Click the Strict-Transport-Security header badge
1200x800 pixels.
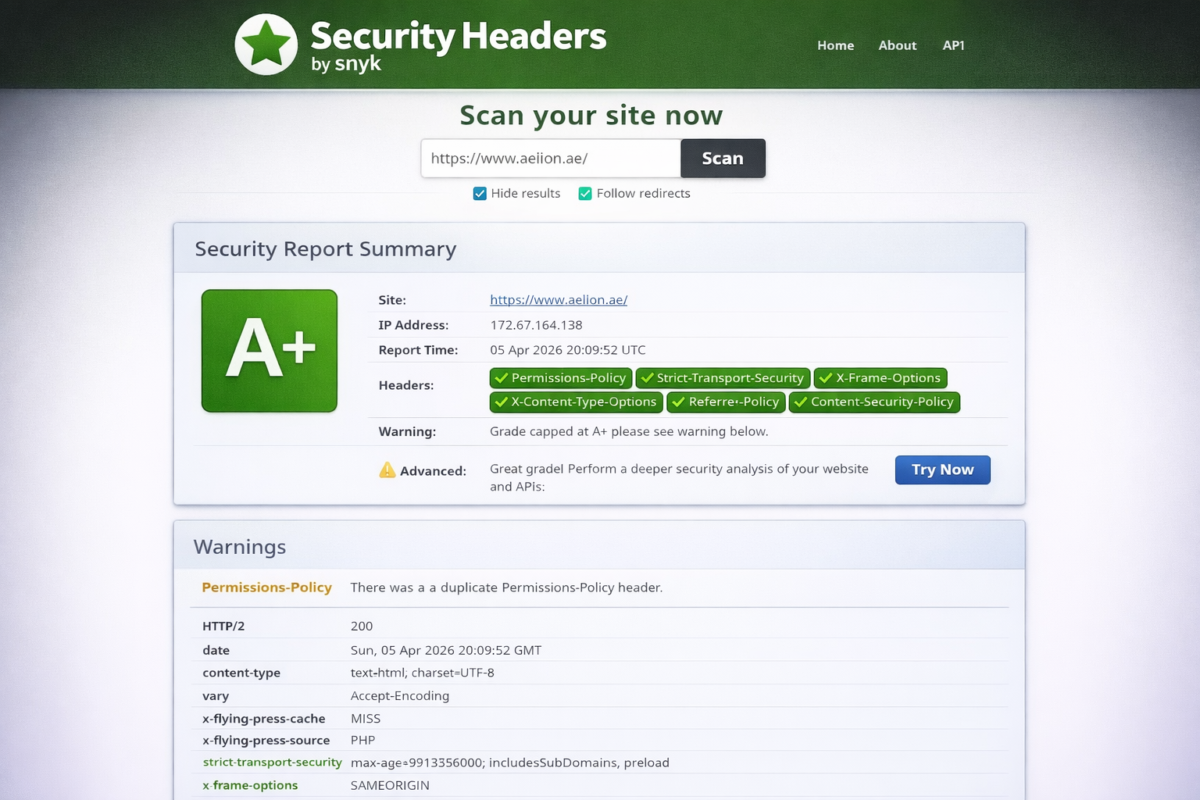pyautogui.click(x=722, y=378)
